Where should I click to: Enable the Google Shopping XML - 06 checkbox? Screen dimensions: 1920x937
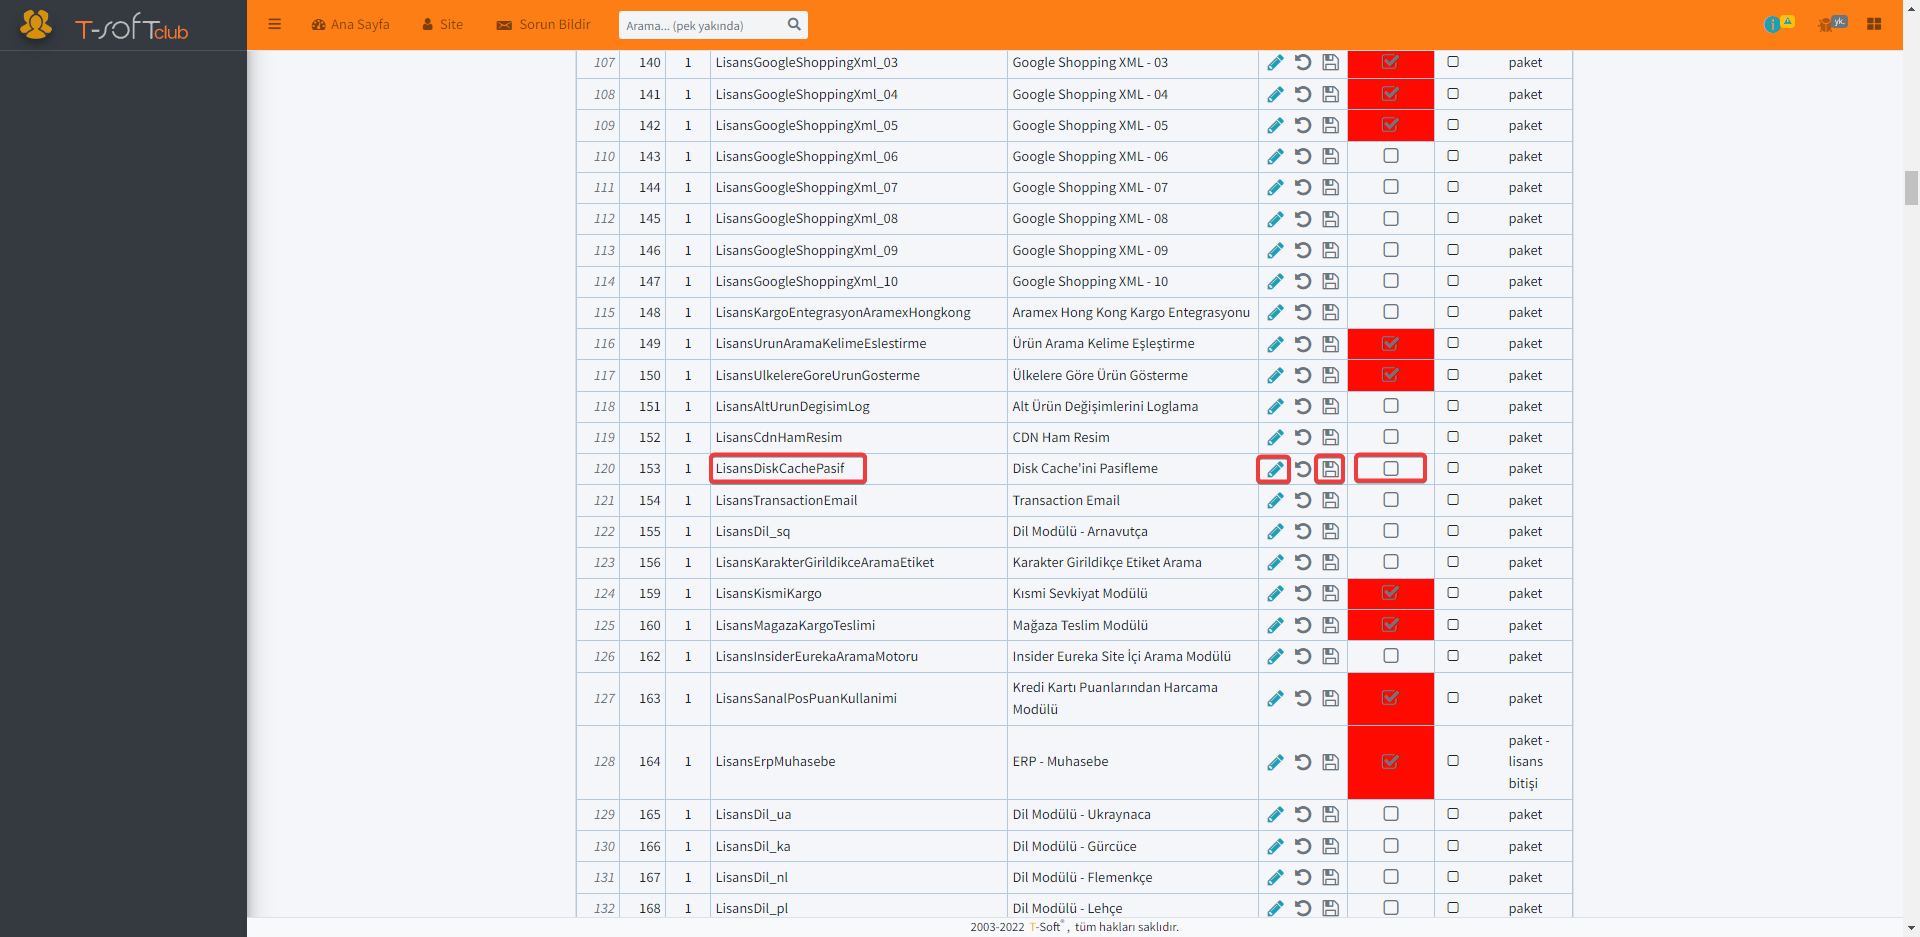coord(1391,156)
